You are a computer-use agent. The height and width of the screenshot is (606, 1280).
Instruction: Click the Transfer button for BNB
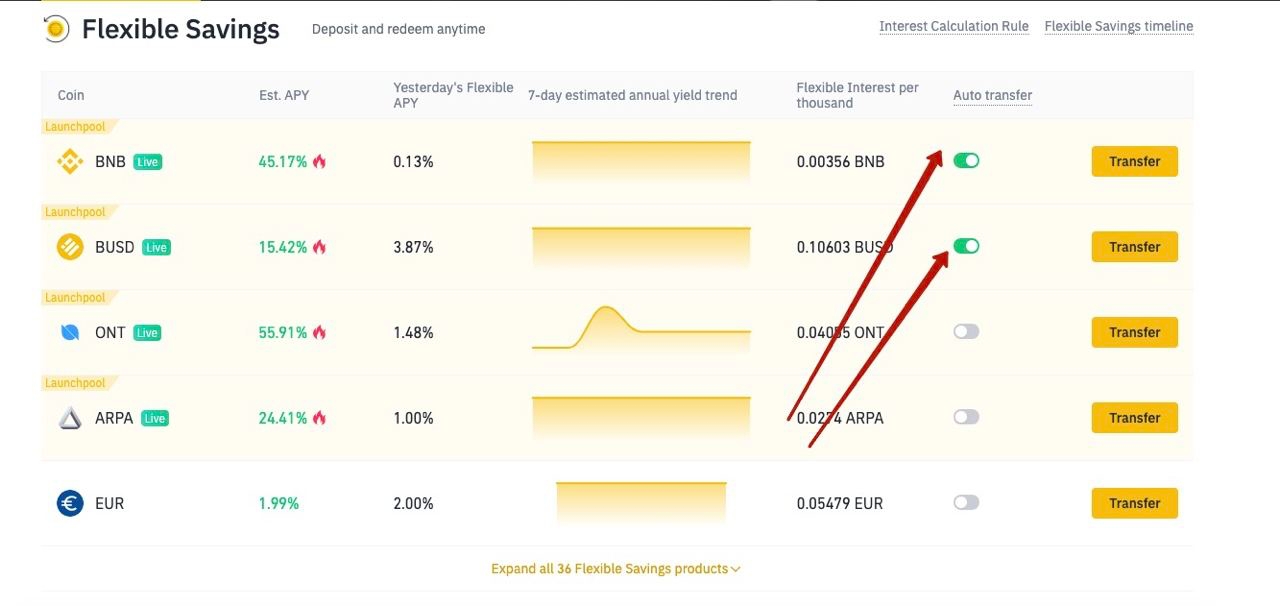tap(1134, 161)
